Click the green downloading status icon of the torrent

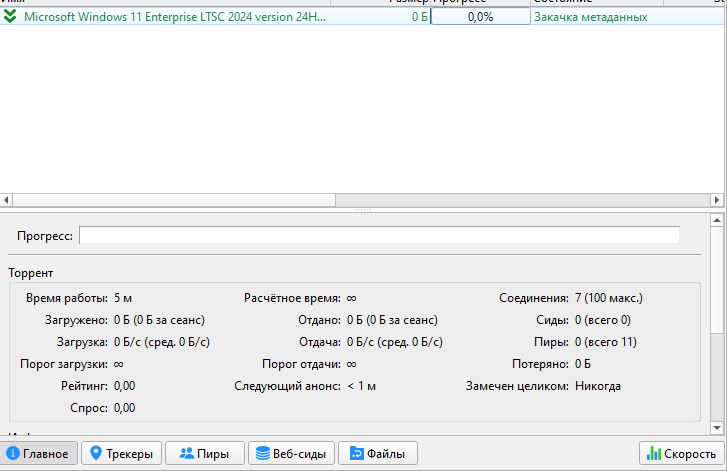(10, 17)
